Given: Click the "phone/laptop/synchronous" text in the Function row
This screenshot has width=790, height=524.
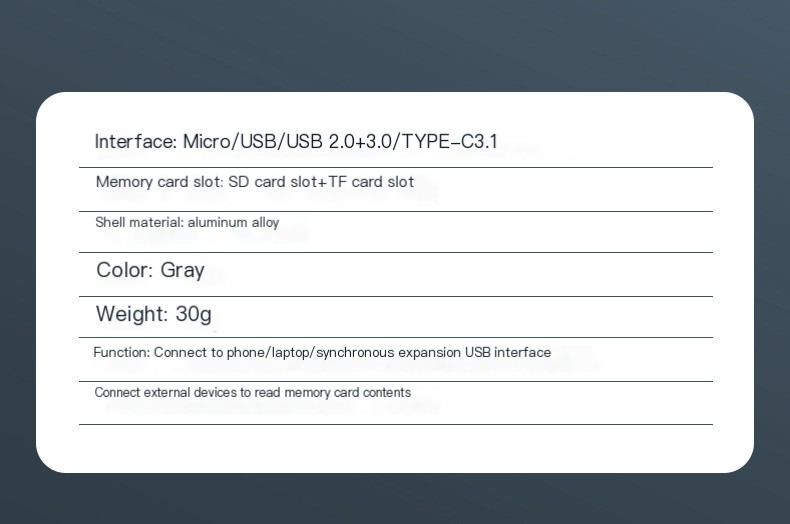Looking at the screenshot, I should [304, 353].
